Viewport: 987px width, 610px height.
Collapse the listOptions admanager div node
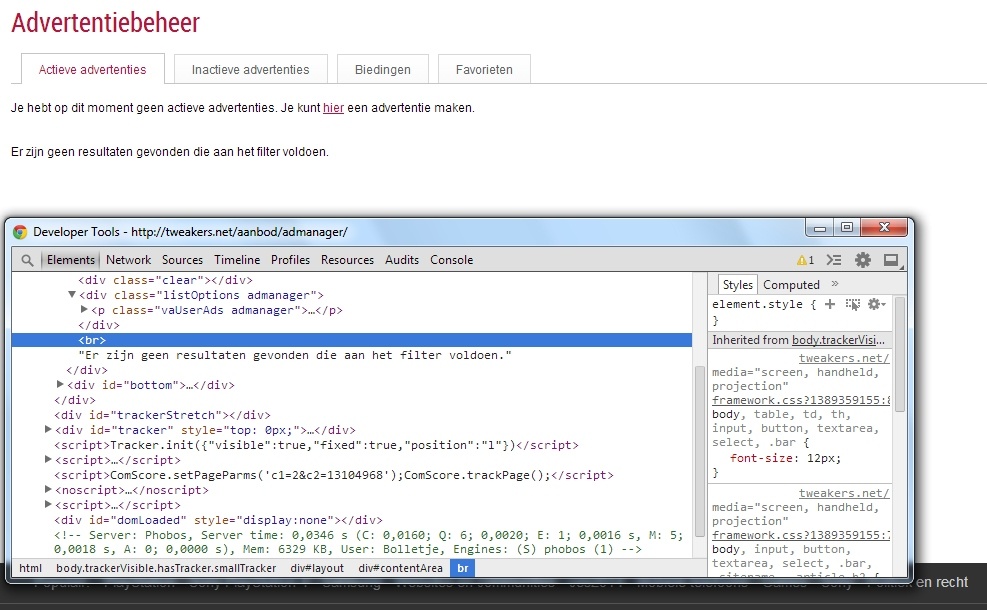[72, 295]
